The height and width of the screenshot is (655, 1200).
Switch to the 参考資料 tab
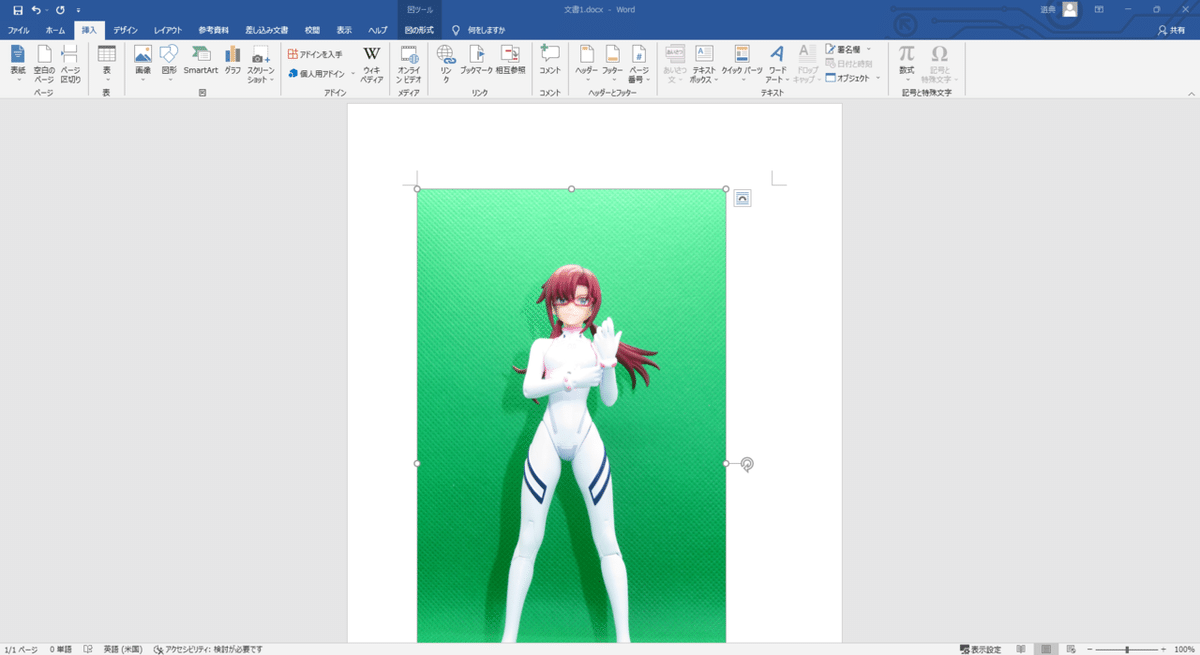pyautogui.click(x=211, y=31)
